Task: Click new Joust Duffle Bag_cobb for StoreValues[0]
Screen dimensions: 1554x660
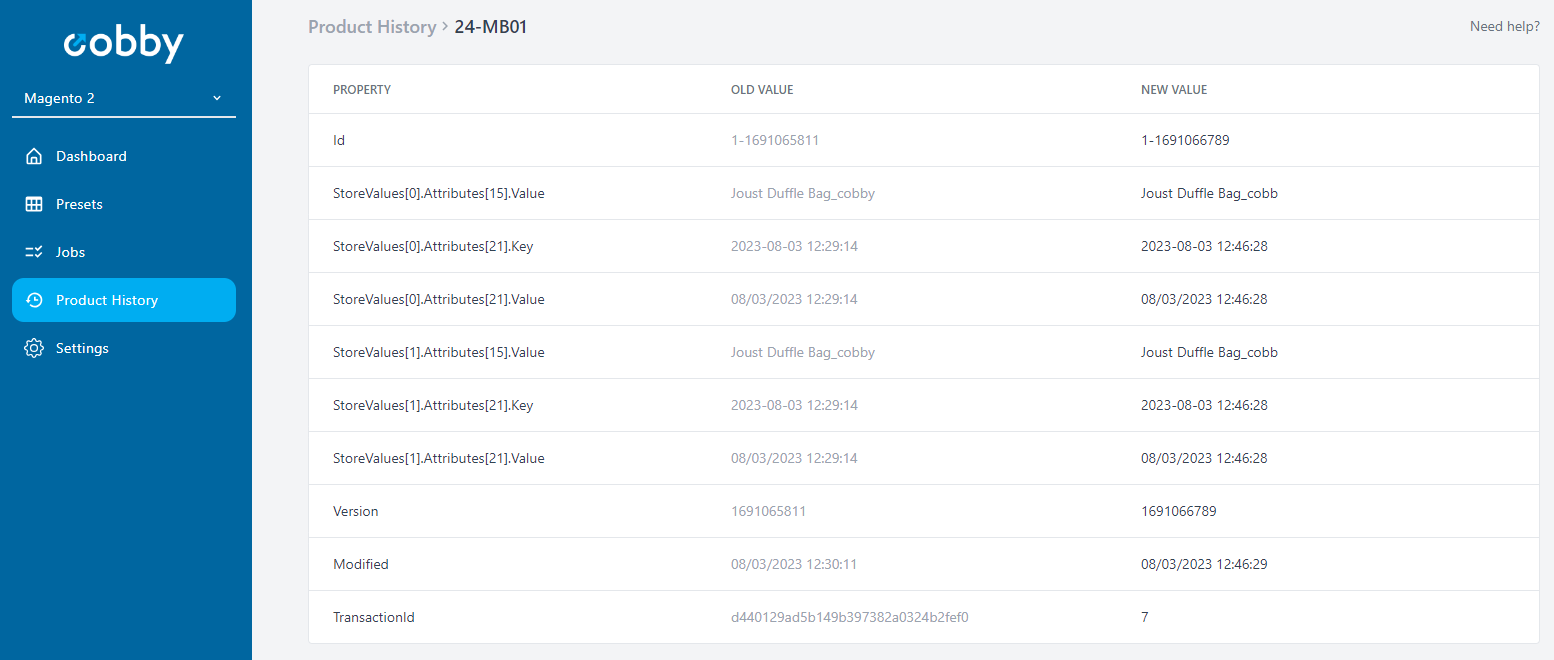Action: (x=1209, y=194)
